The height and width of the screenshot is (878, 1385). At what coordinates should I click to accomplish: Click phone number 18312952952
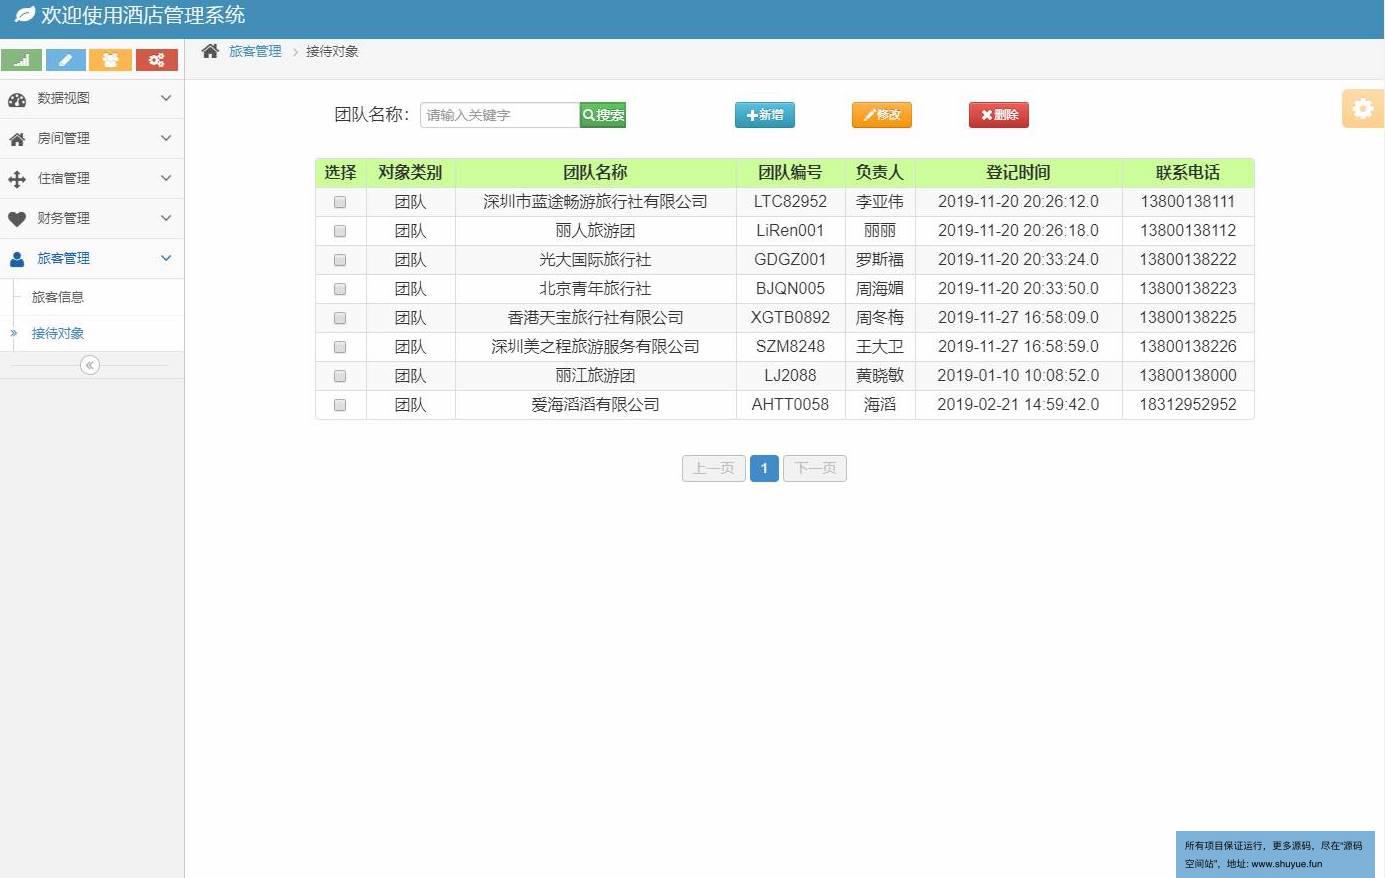pyautogui.click(x=1188, y=405)
